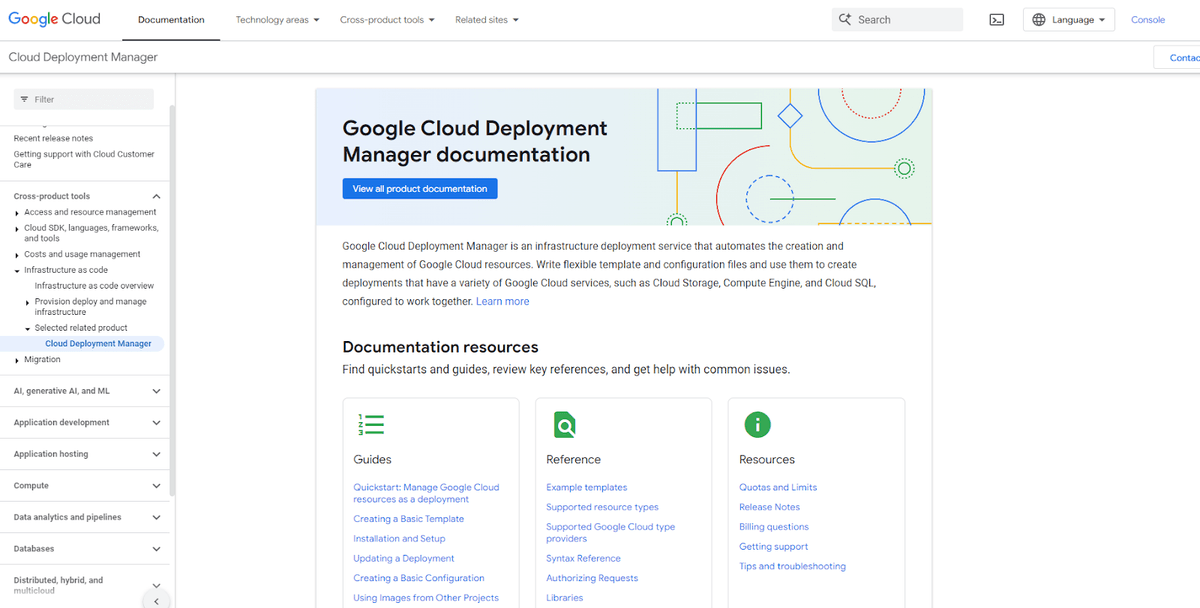The image size is (1200, 608).
Task: Click the sidebar vertical scrollbar
Action: click(172, 300)
